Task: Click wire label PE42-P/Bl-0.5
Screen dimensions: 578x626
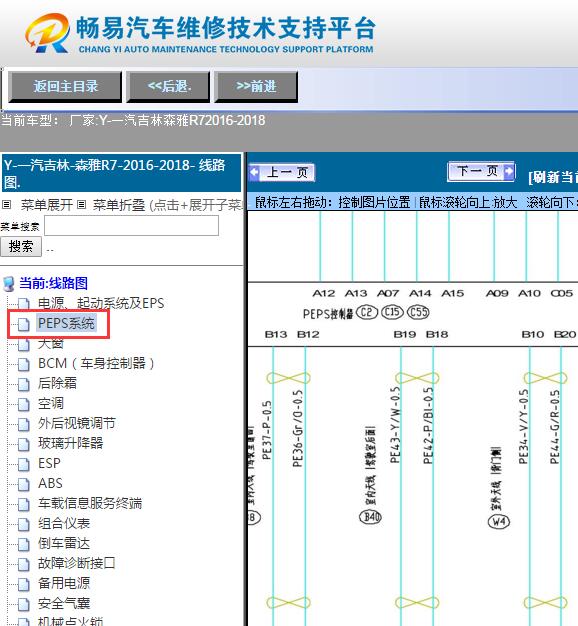Action: (428, 425)
